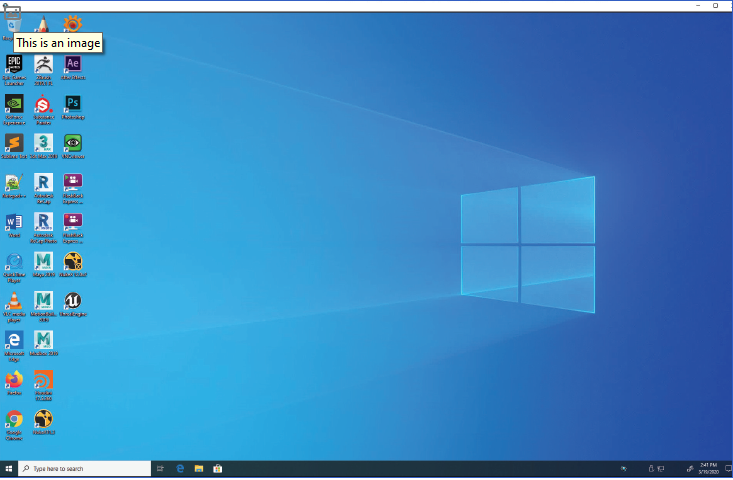The width and height of the screenshot is (733, 480).
Task: Open FlashBack Express icon with play triangle
Action: [73, 188]
